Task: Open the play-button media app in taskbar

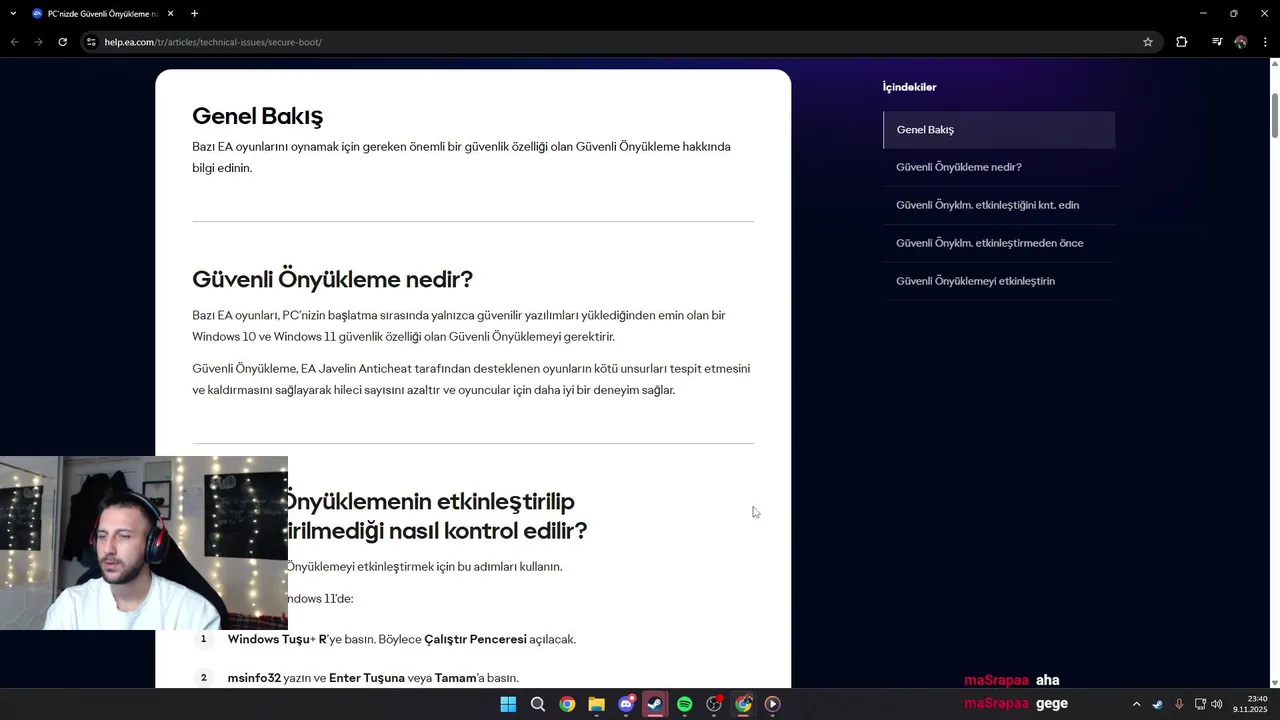Action: click(773, 704)
